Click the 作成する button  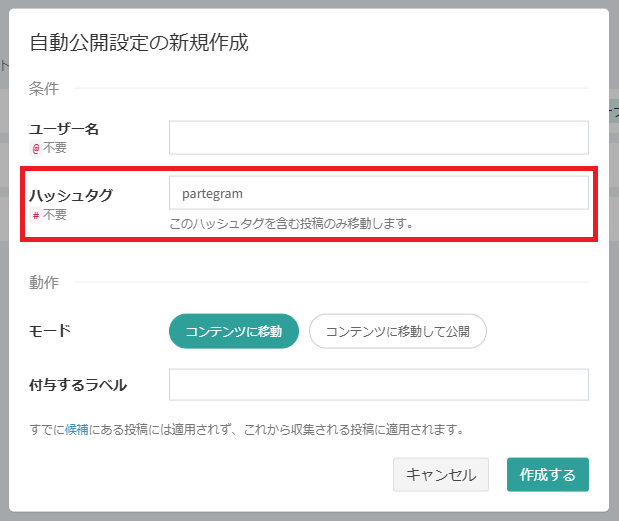547,475
